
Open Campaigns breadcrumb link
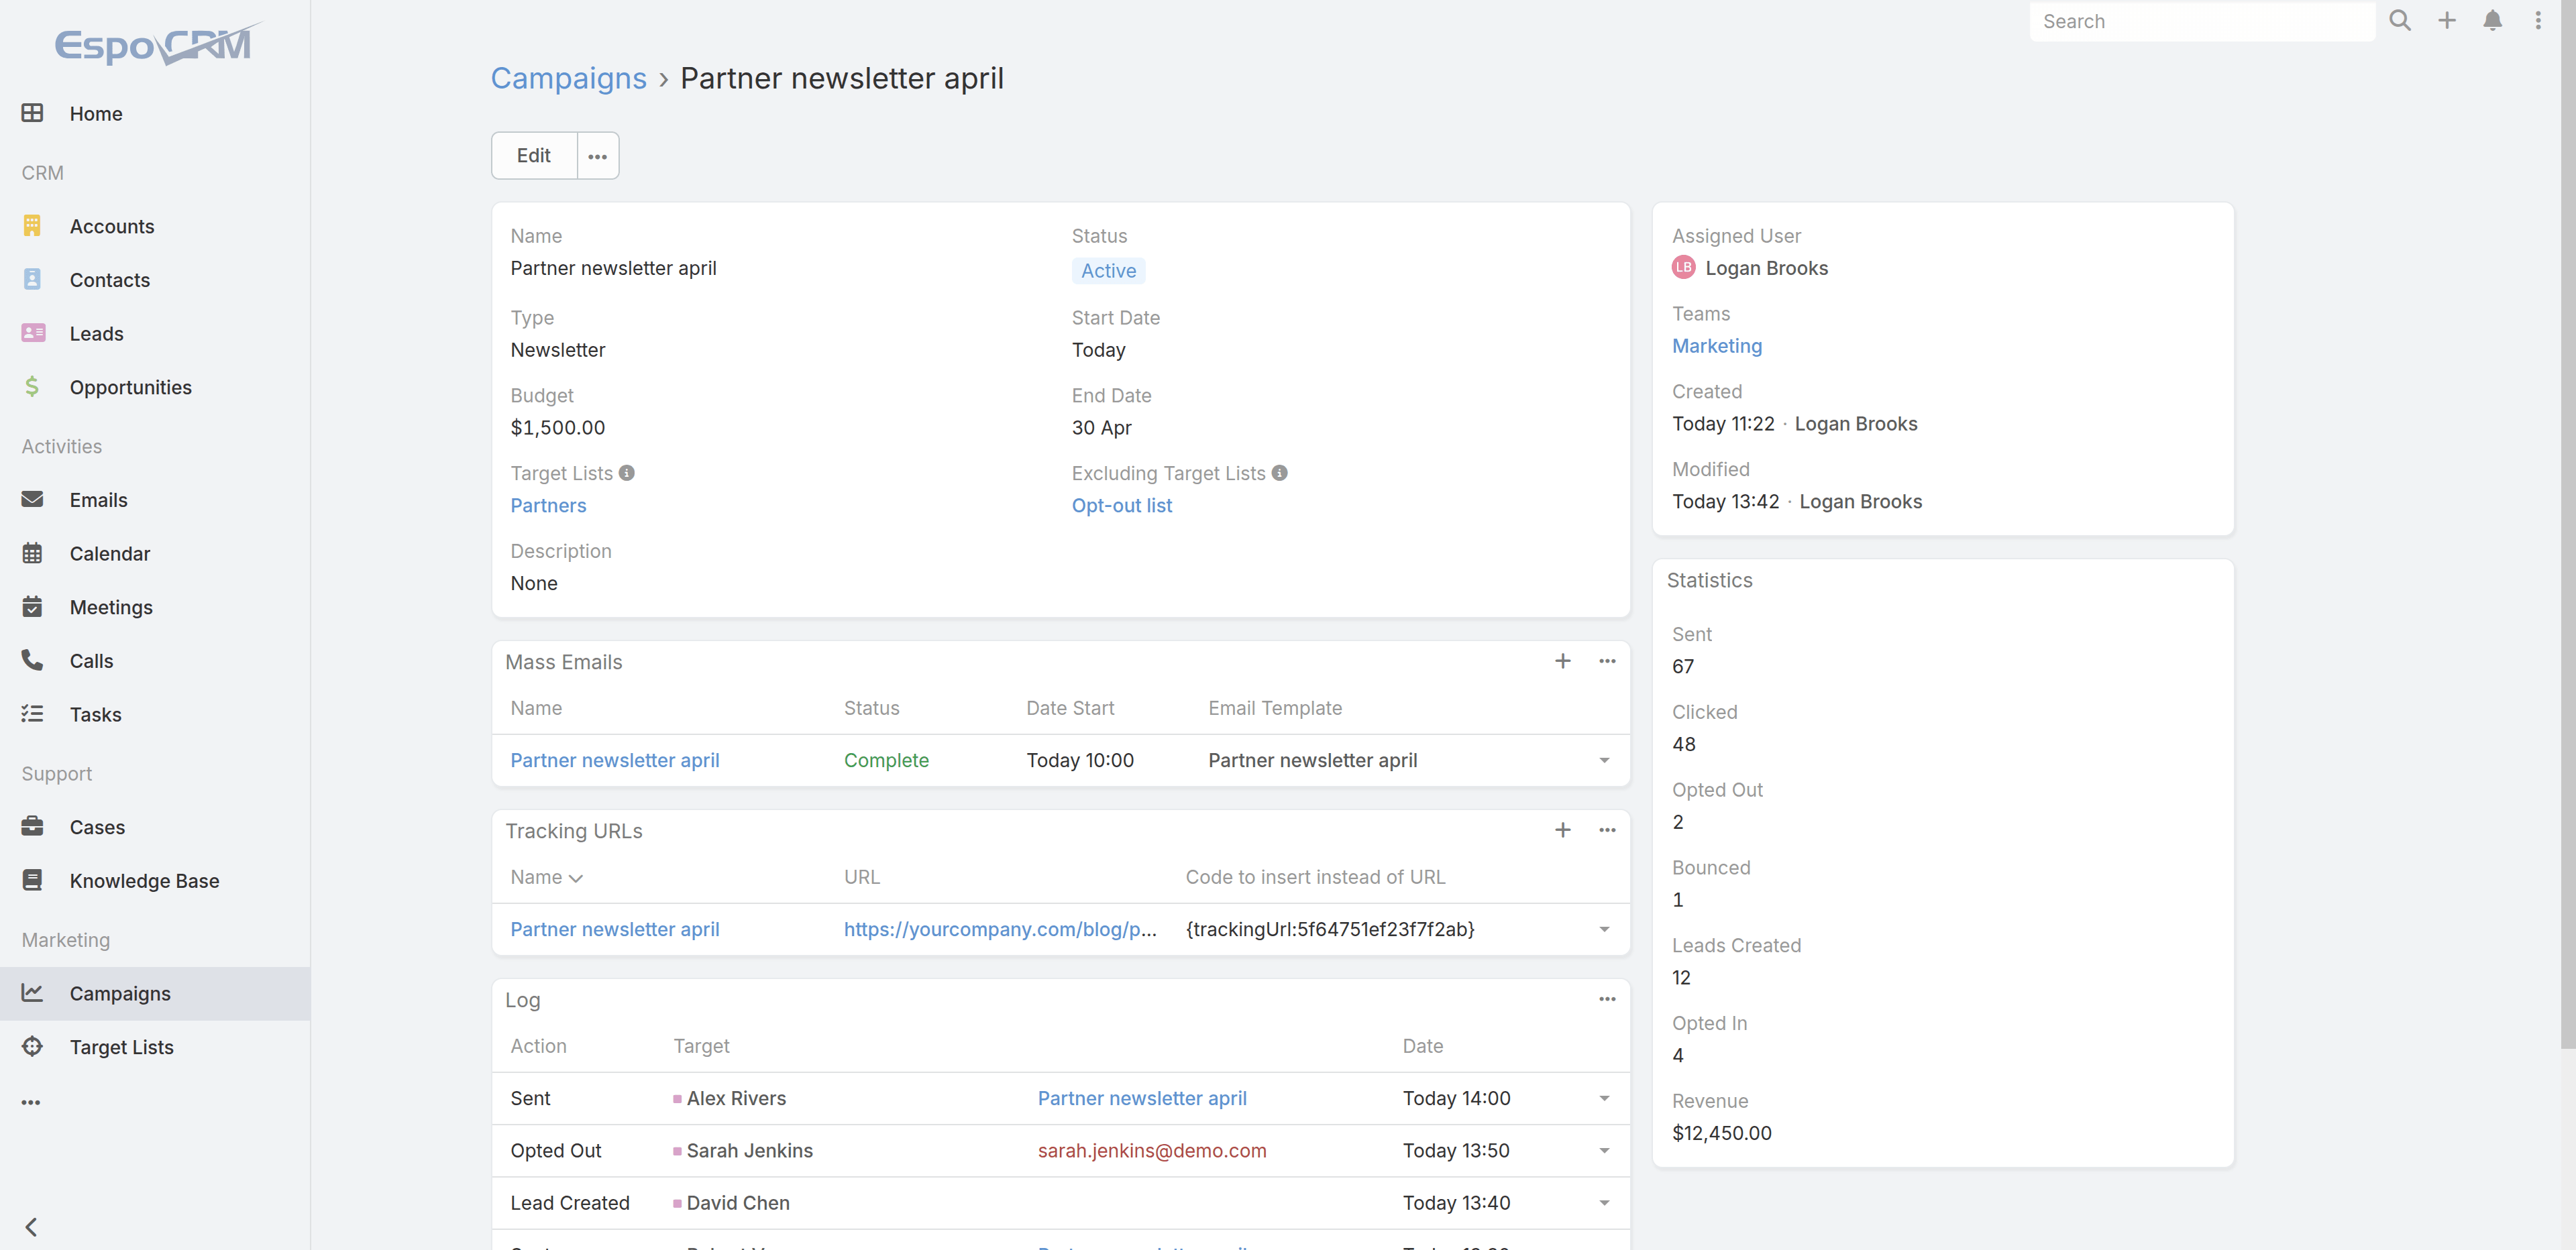[x=568, y=78]
